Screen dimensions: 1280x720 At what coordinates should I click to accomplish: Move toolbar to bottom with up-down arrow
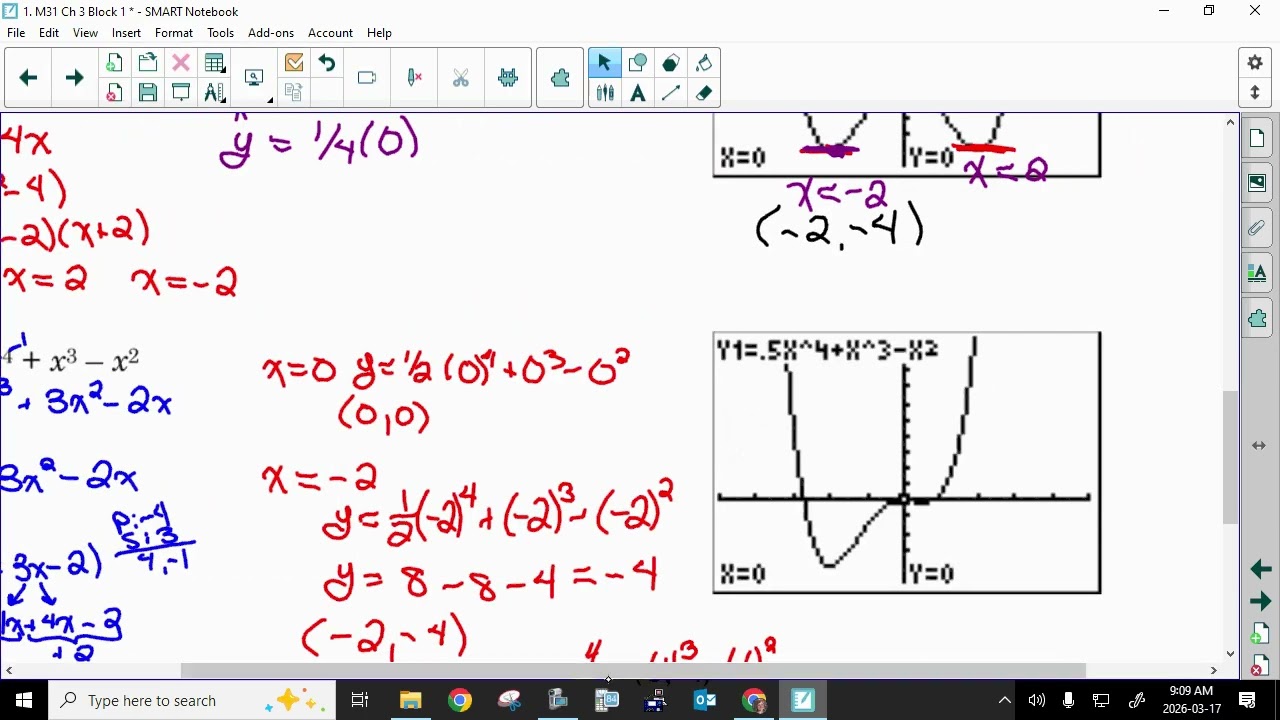coord(1255,93)
